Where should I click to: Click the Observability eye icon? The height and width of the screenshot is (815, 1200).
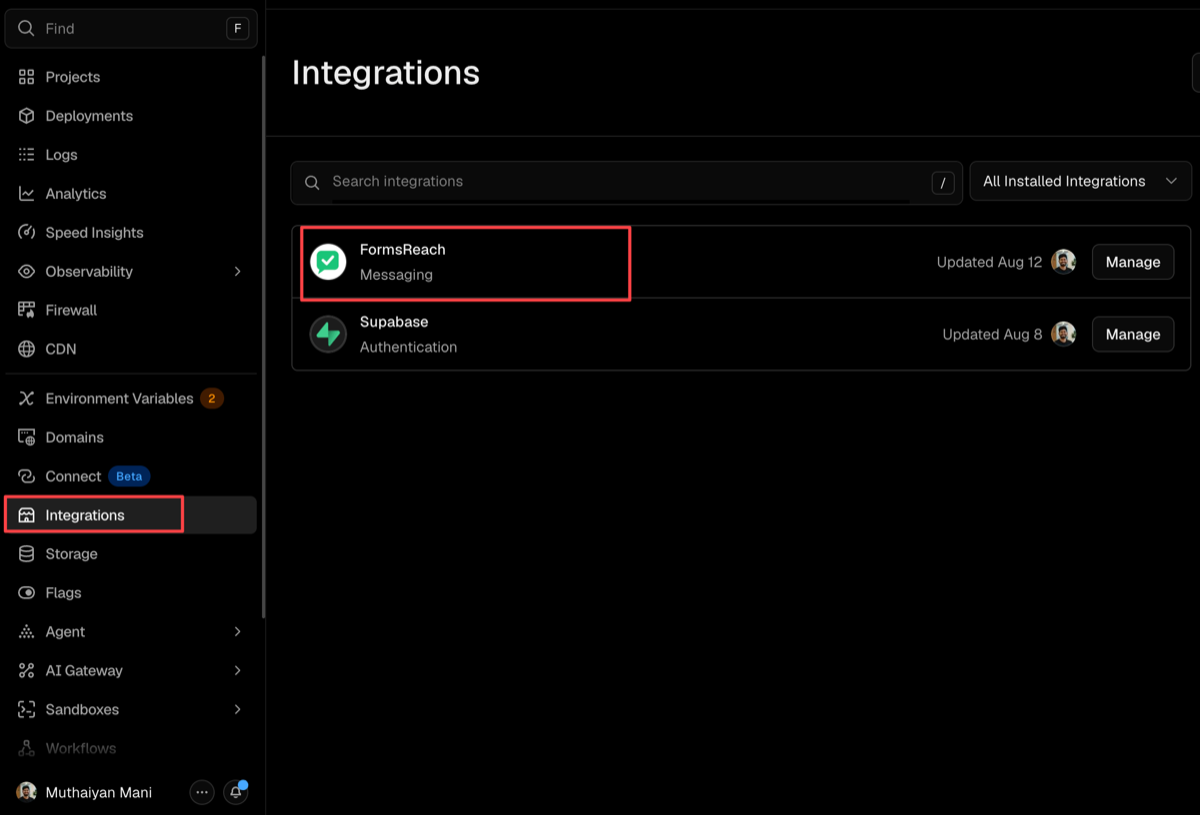(27, 272)
